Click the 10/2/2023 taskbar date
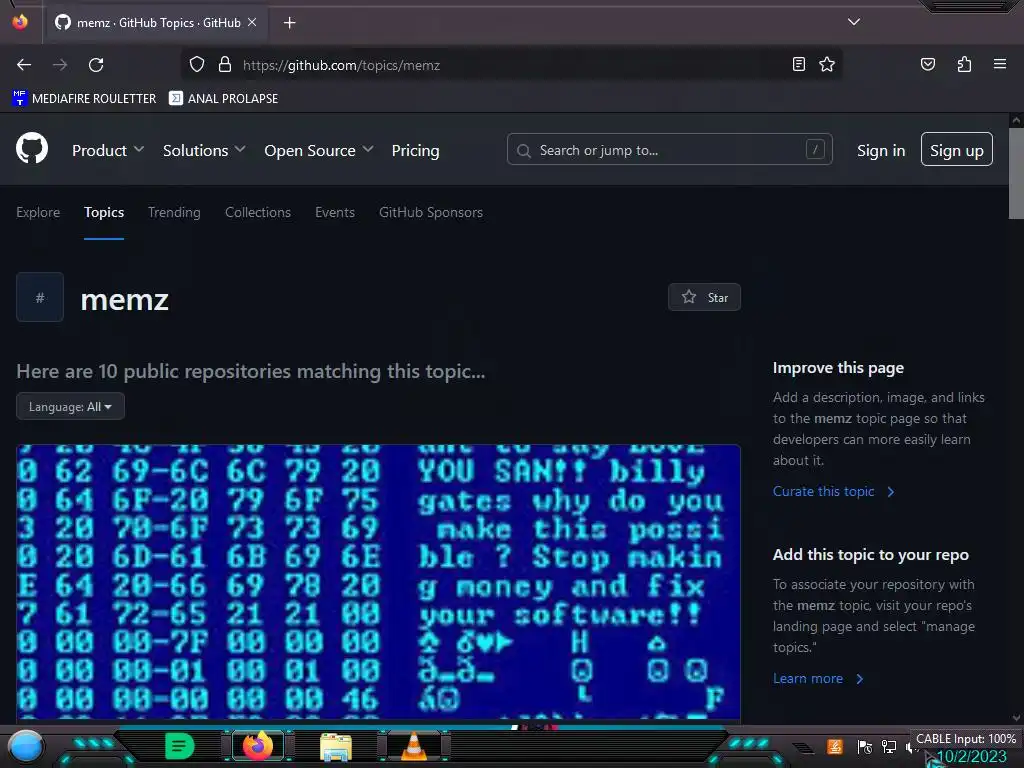 pyautogui.click(x=972, y=757)
